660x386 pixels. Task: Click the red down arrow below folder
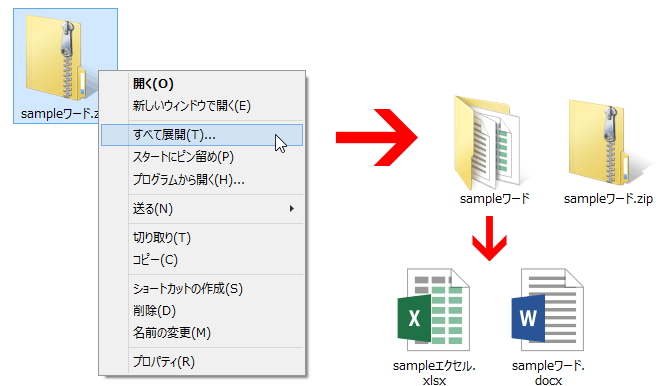point(489,238)
